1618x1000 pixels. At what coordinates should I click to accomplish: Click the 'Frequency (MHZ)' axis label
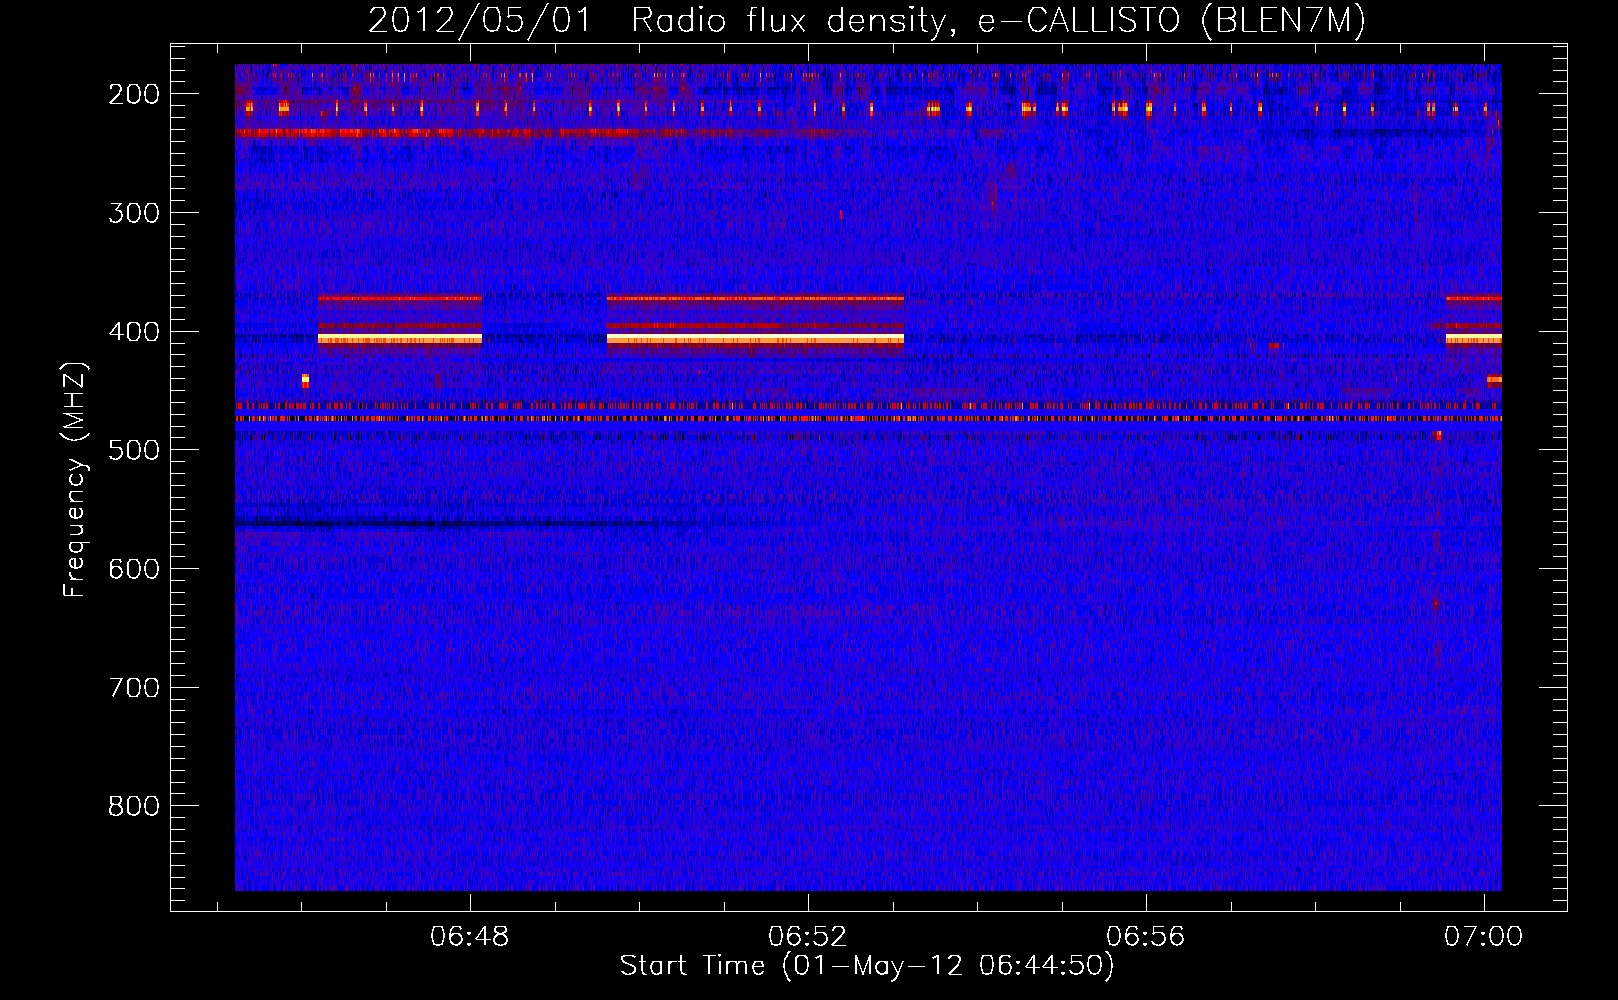coord(75,479)
